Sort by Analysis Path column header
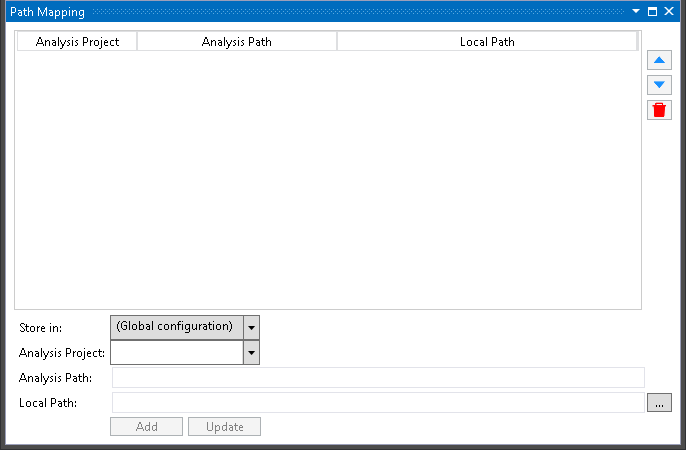Screen dimensions: 686x450 pos(237,42)
